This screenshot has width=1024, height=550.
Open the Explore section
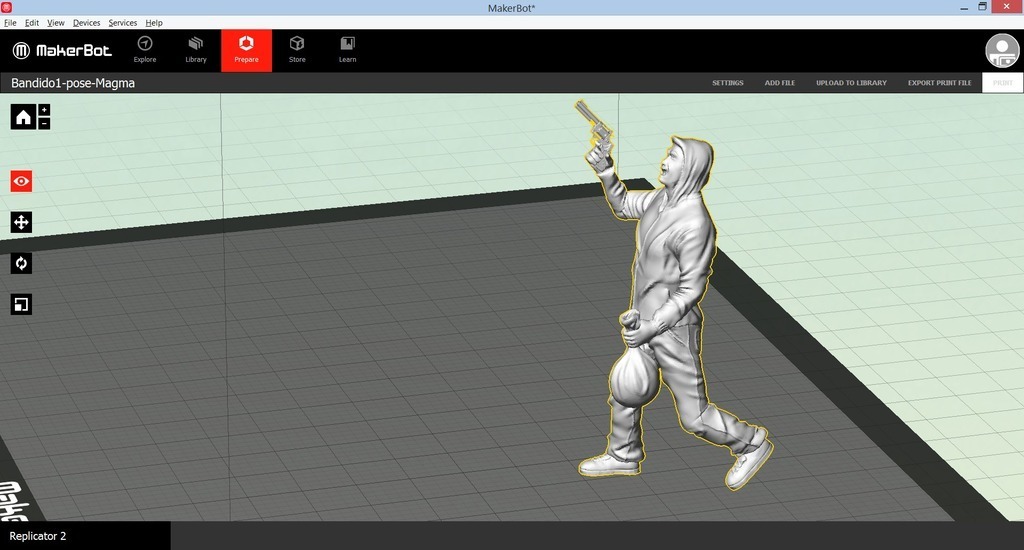pos(145,50)
